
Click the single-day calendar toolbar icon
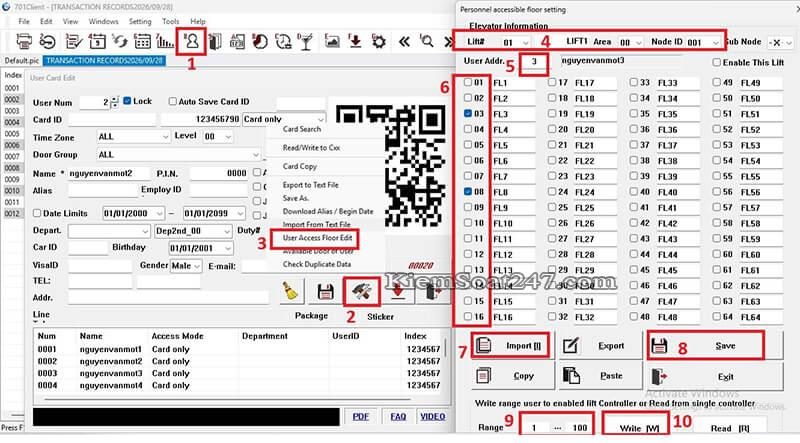click(x=97, y=41)
